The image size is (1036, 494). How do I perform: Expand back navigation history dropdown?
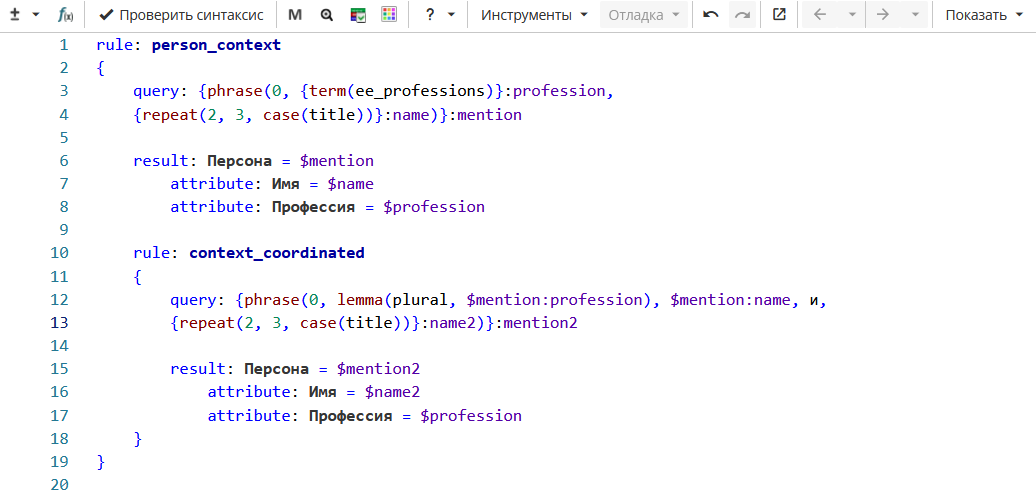(x=852, y=15)
